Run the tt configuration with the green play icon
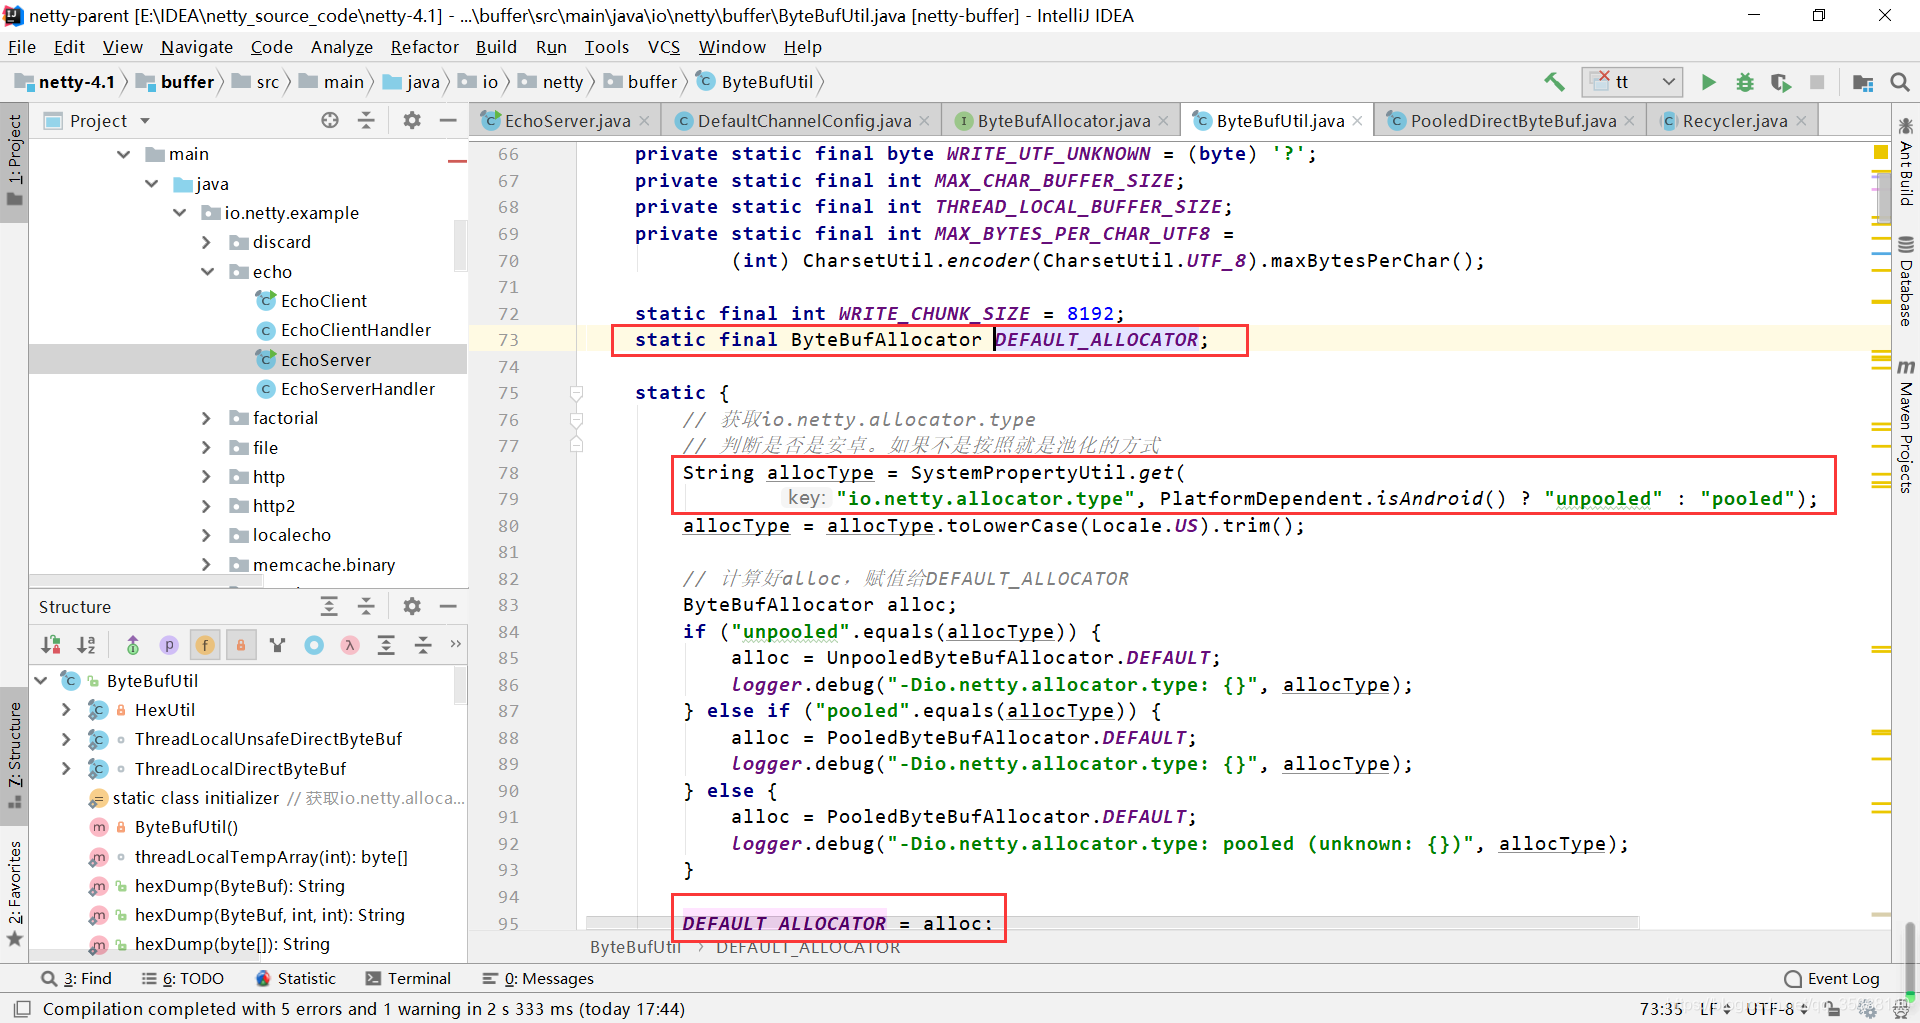This screenshot has height=1023, width=1920. coord(1709,82)
